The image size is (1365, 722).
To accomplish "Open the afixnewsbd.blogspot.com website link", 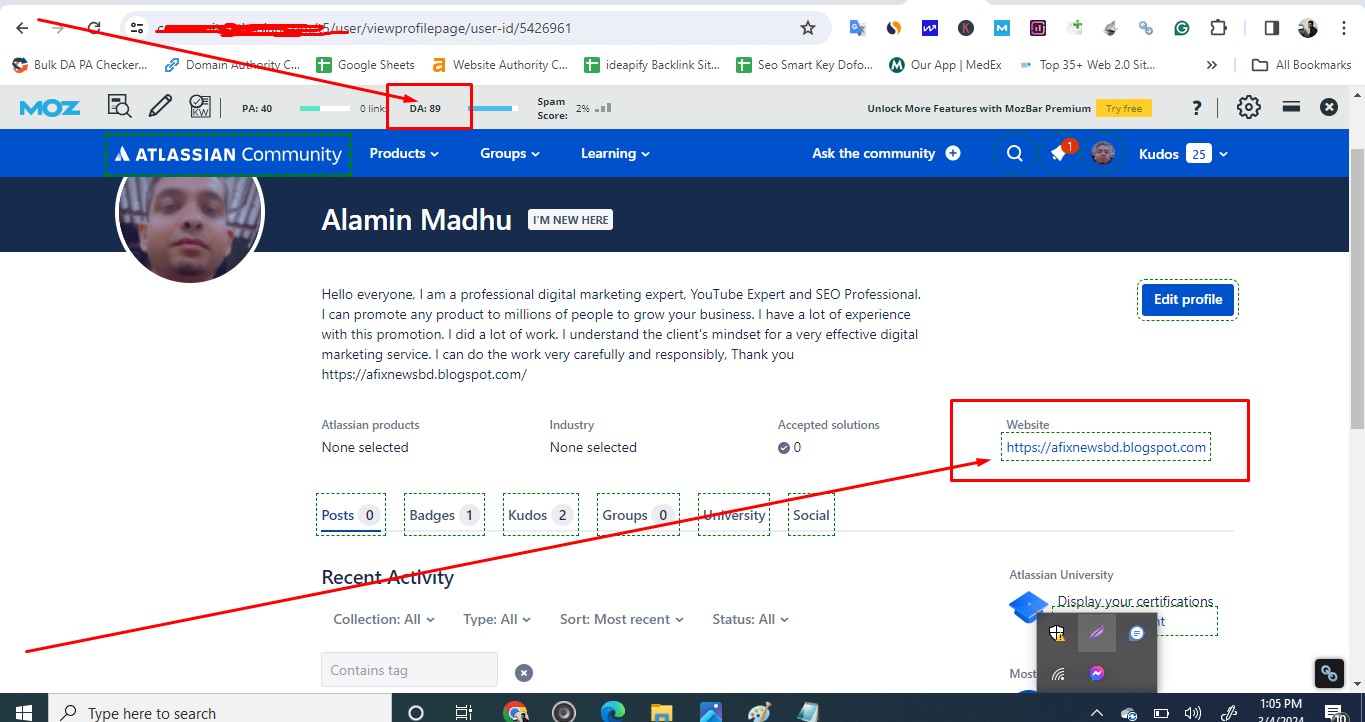I will pyautogui.click(x=1105, y=447).
